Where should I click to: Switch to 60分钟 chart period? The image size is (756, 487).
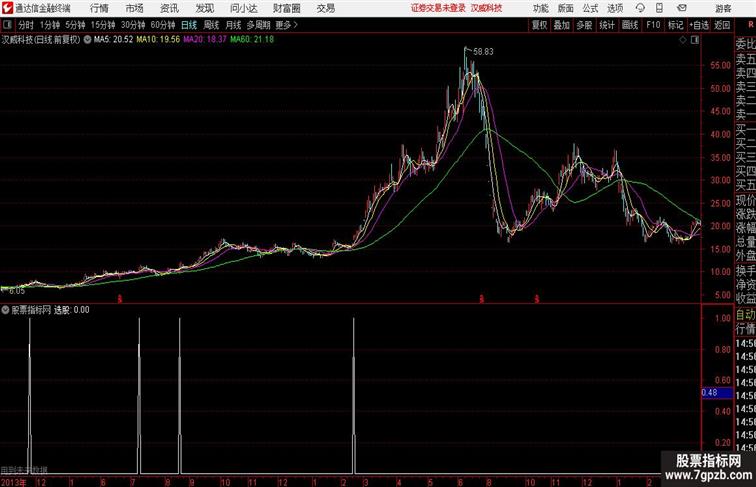[163, 25]
